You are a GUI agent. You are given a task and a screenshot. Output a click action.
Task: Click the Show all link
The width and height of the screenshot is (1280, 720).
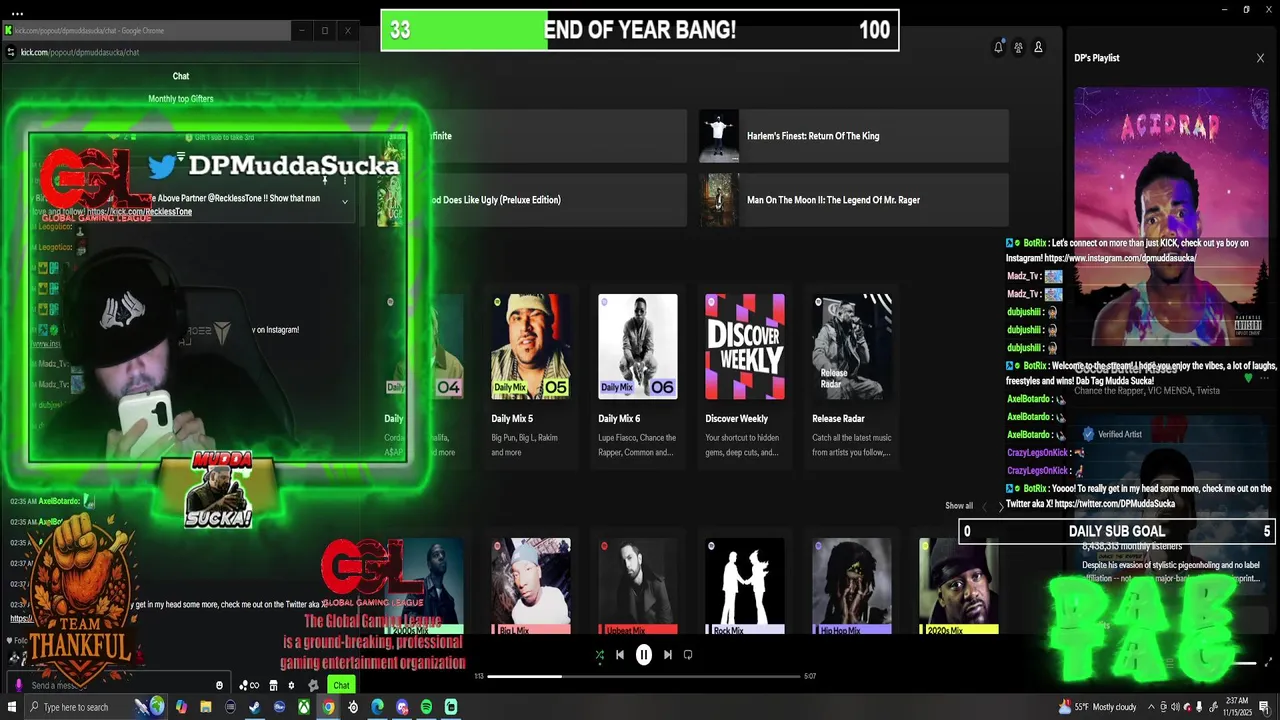click(x=959, y=506)
